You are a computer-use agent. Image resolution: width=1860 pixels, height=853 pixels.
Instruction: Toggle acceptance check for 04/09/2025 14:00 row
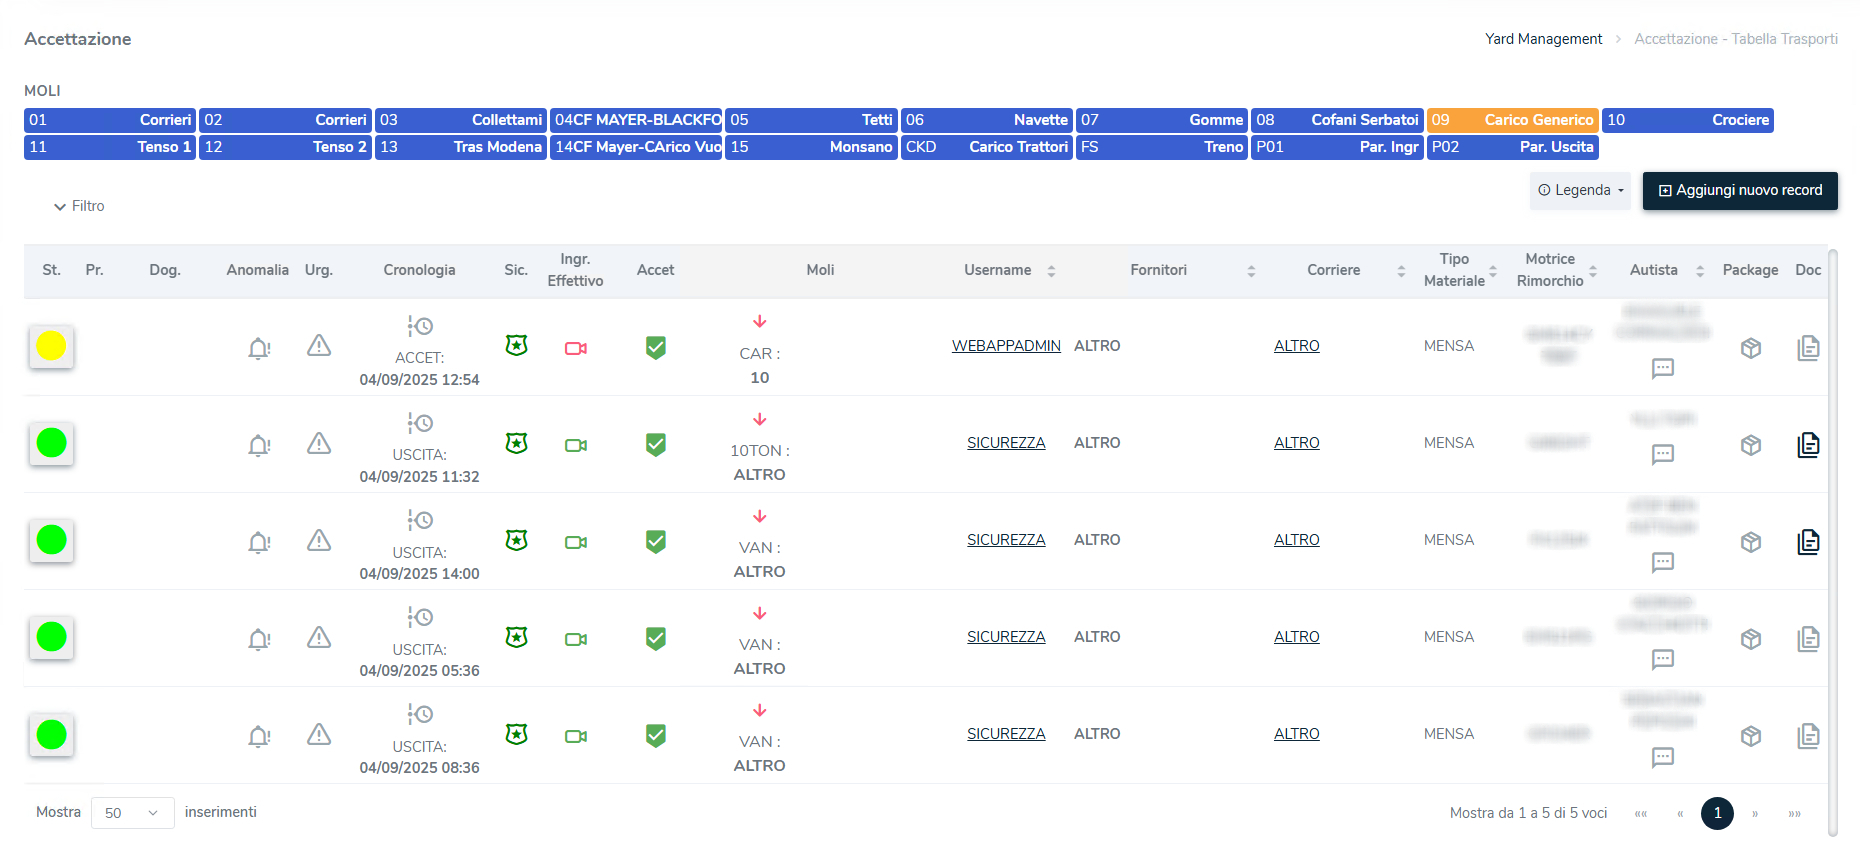(x=656, y=541)
